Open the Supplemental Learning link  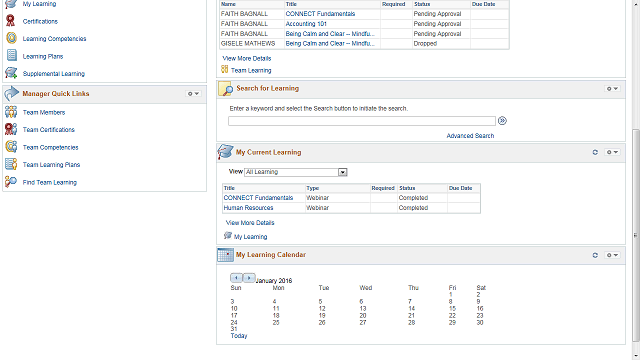coord(54,74)
